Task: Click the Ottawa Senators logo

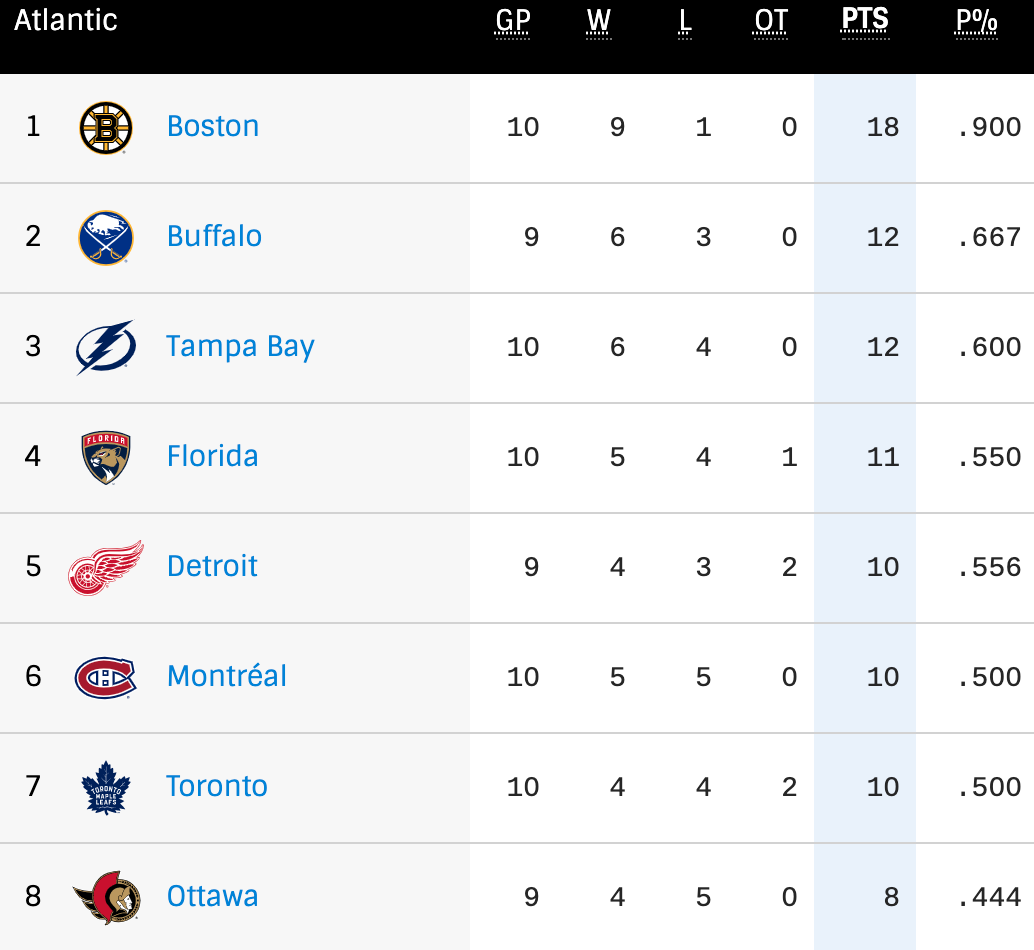Action: (x=105, y=897)
